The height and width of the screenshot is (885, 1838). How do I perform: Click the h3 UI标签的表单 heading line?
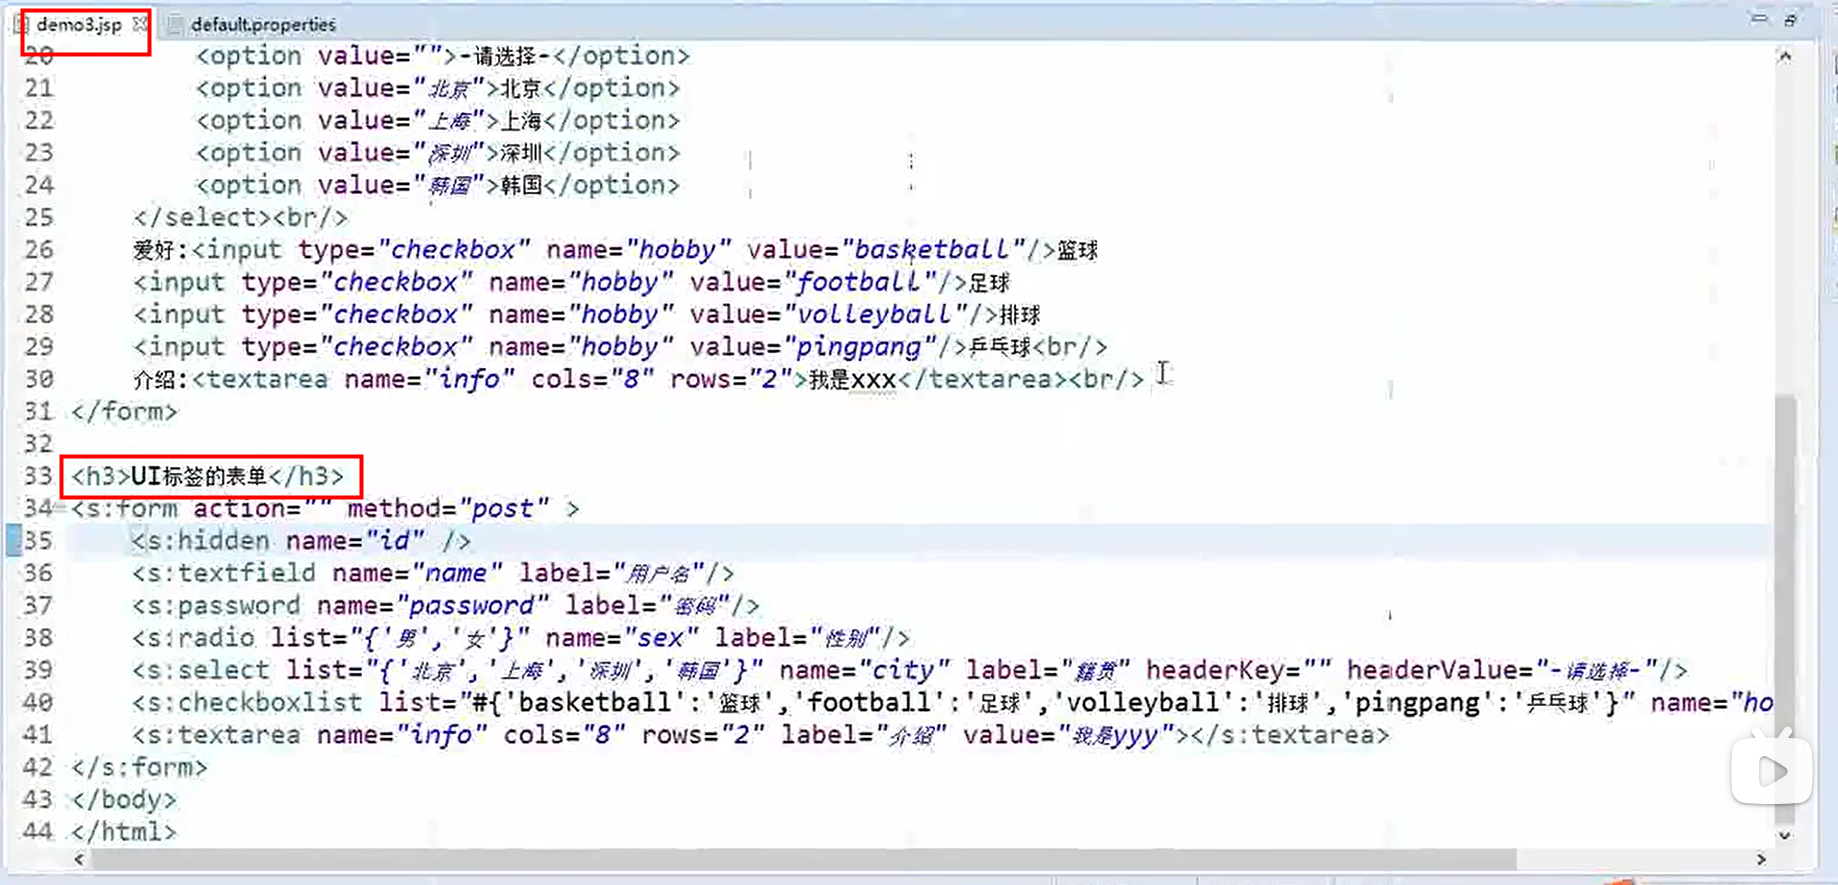(x=207, y=476)
